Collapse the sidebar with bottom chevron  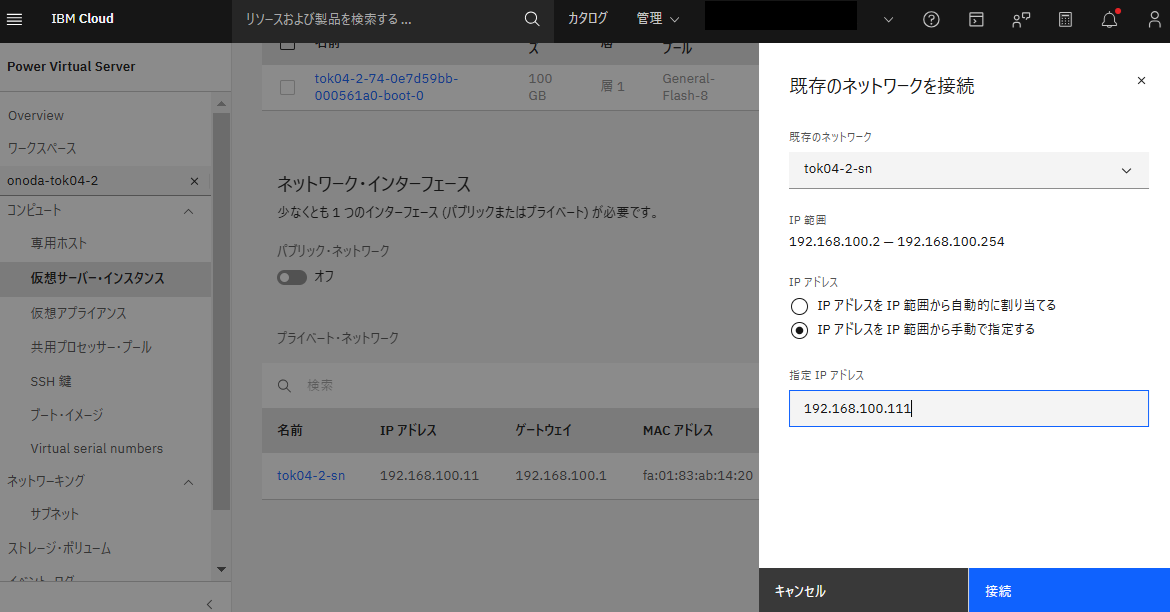coord(210,604)
